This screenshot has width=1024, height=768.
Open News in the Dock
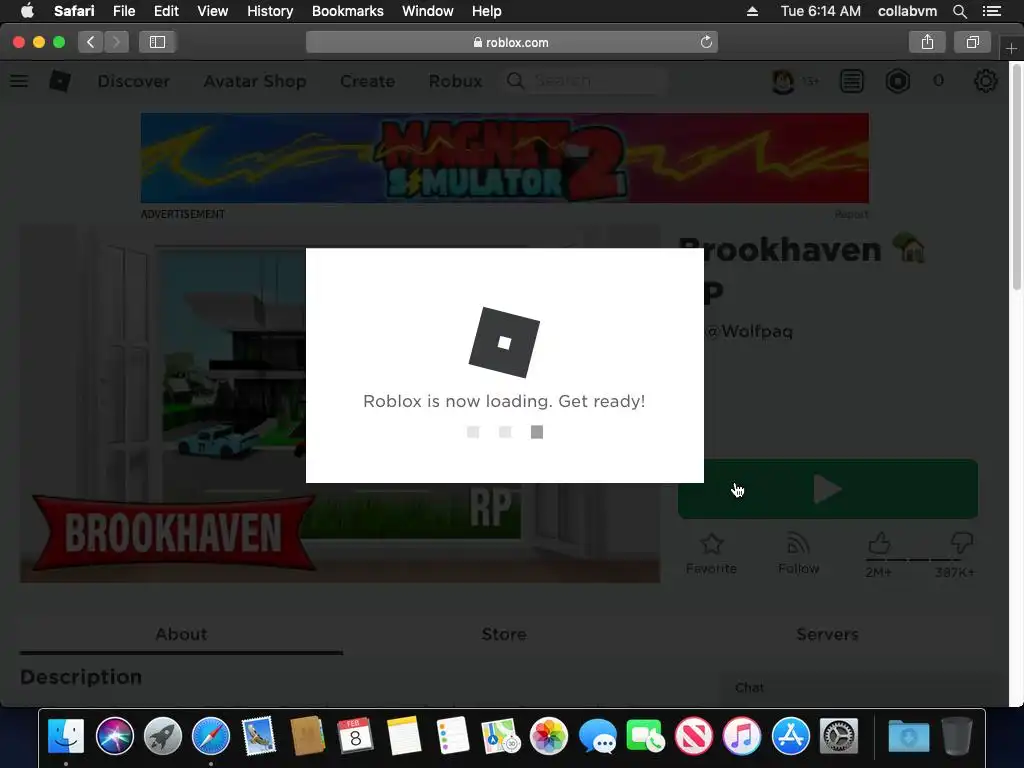(694, 735)
